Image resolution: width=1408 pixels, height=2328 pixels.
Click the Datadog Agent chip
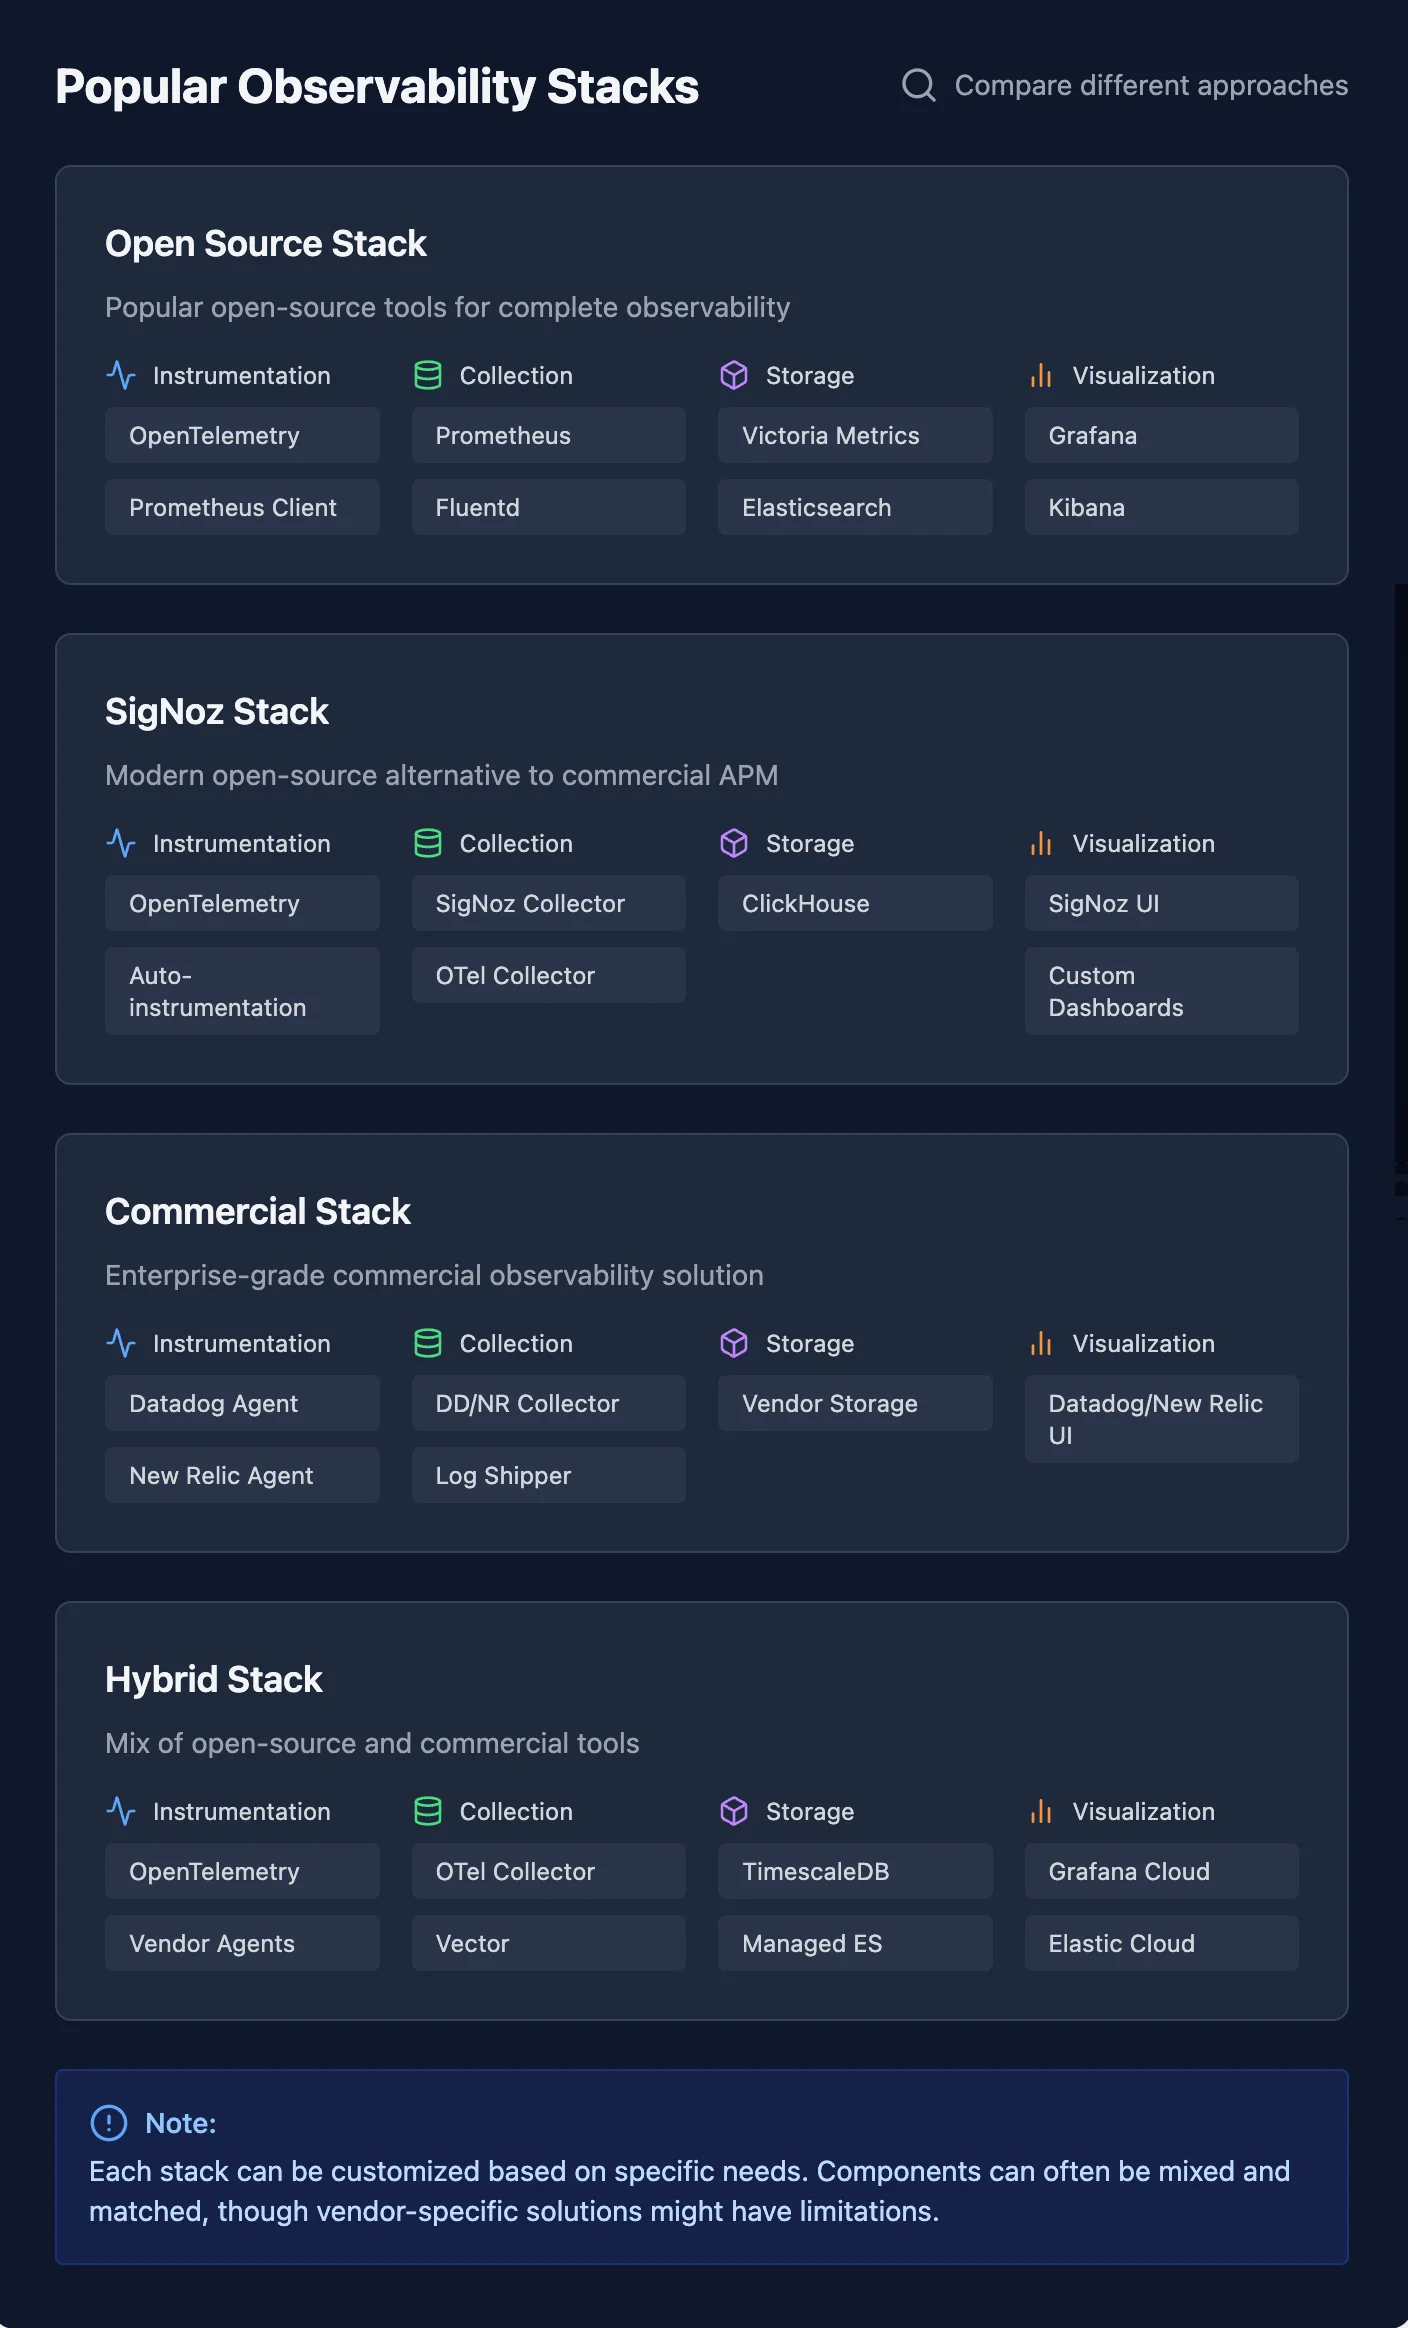click(x=242, y=1403)
